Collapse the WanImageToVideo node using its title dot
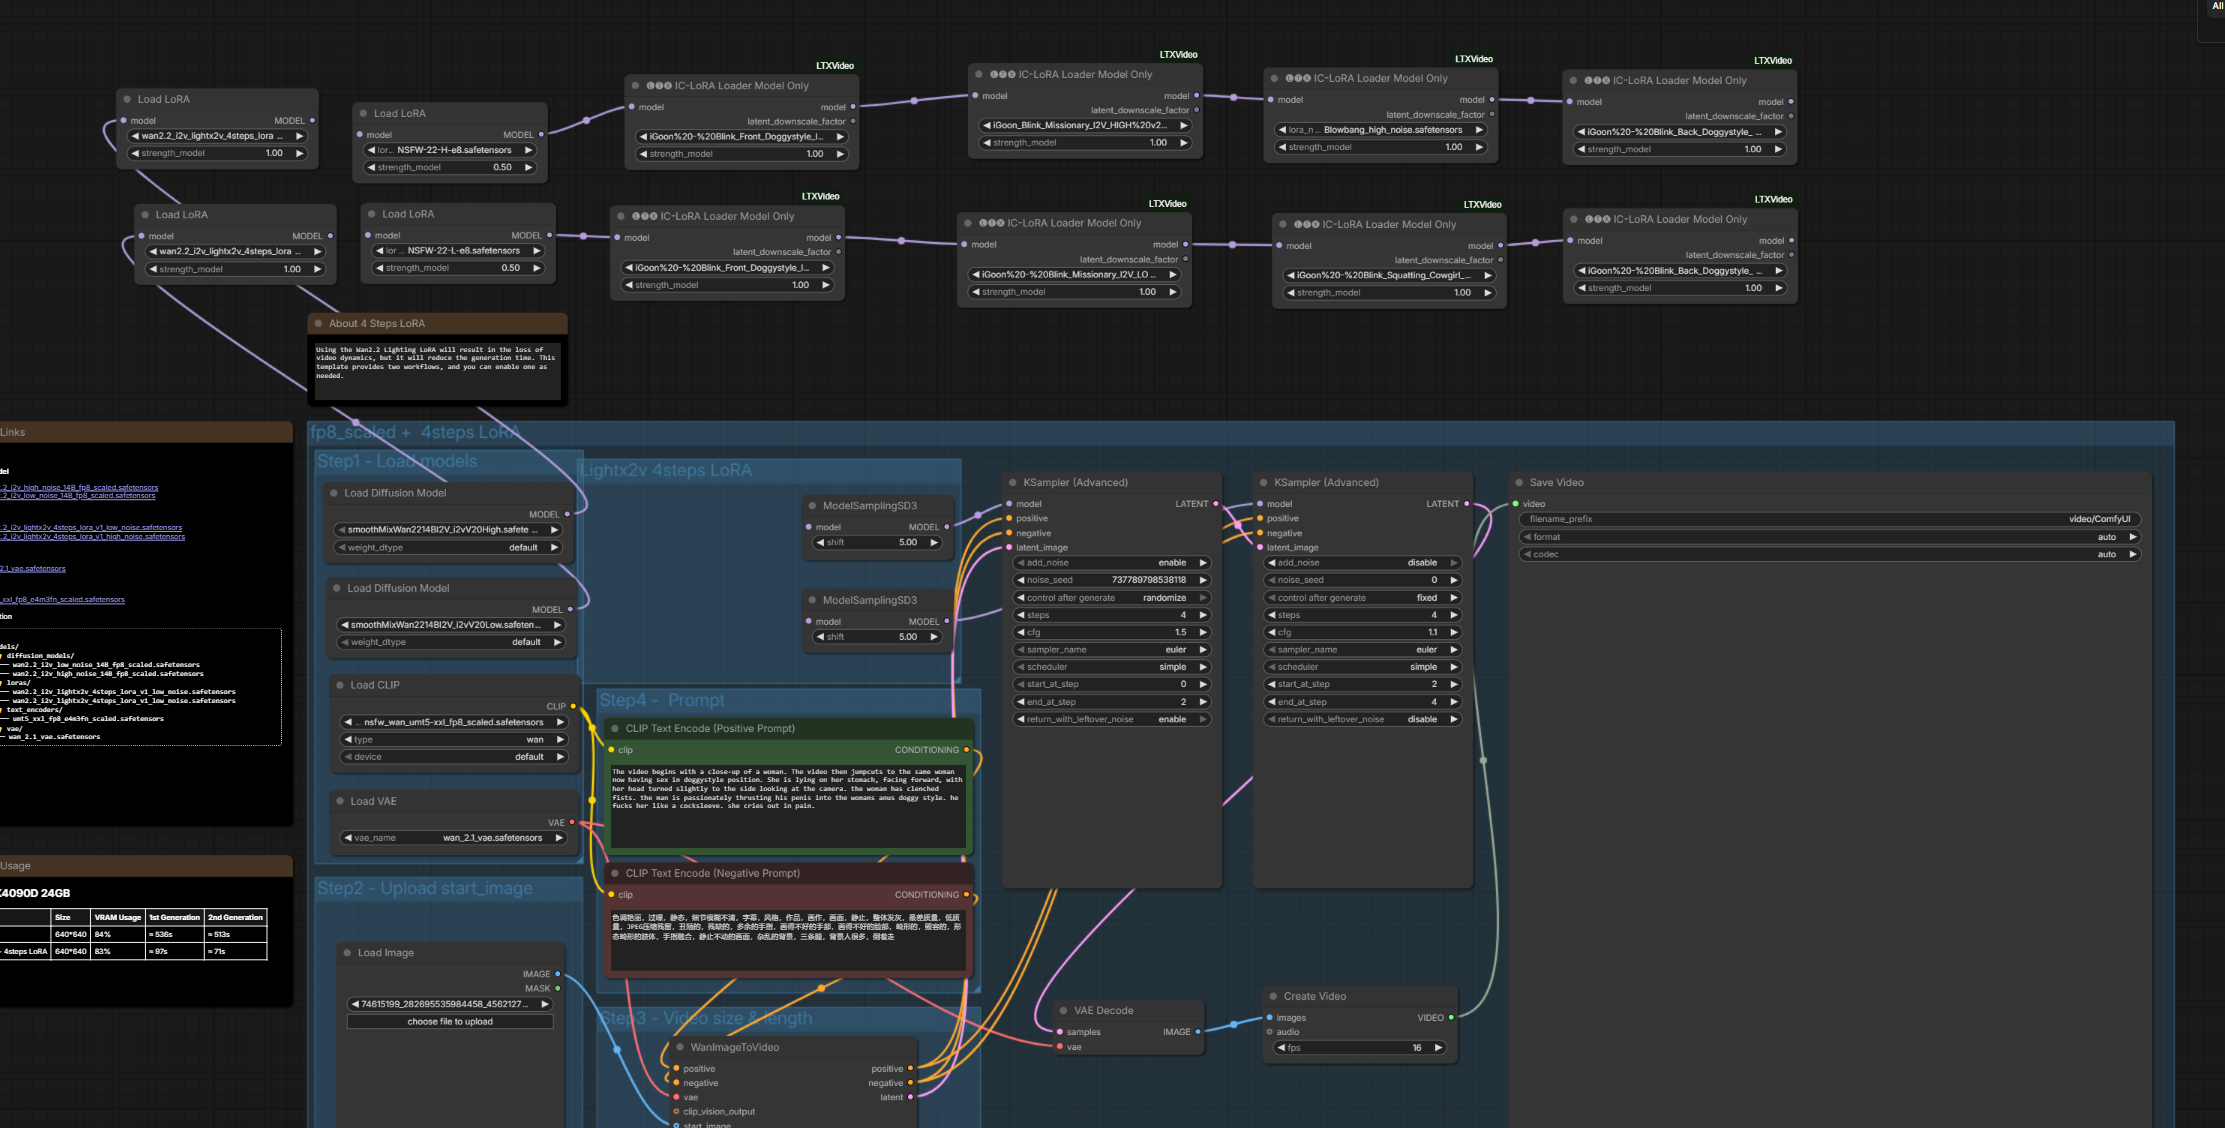The width and height of the screenshot is (2225, 1128). [680, 1048]
